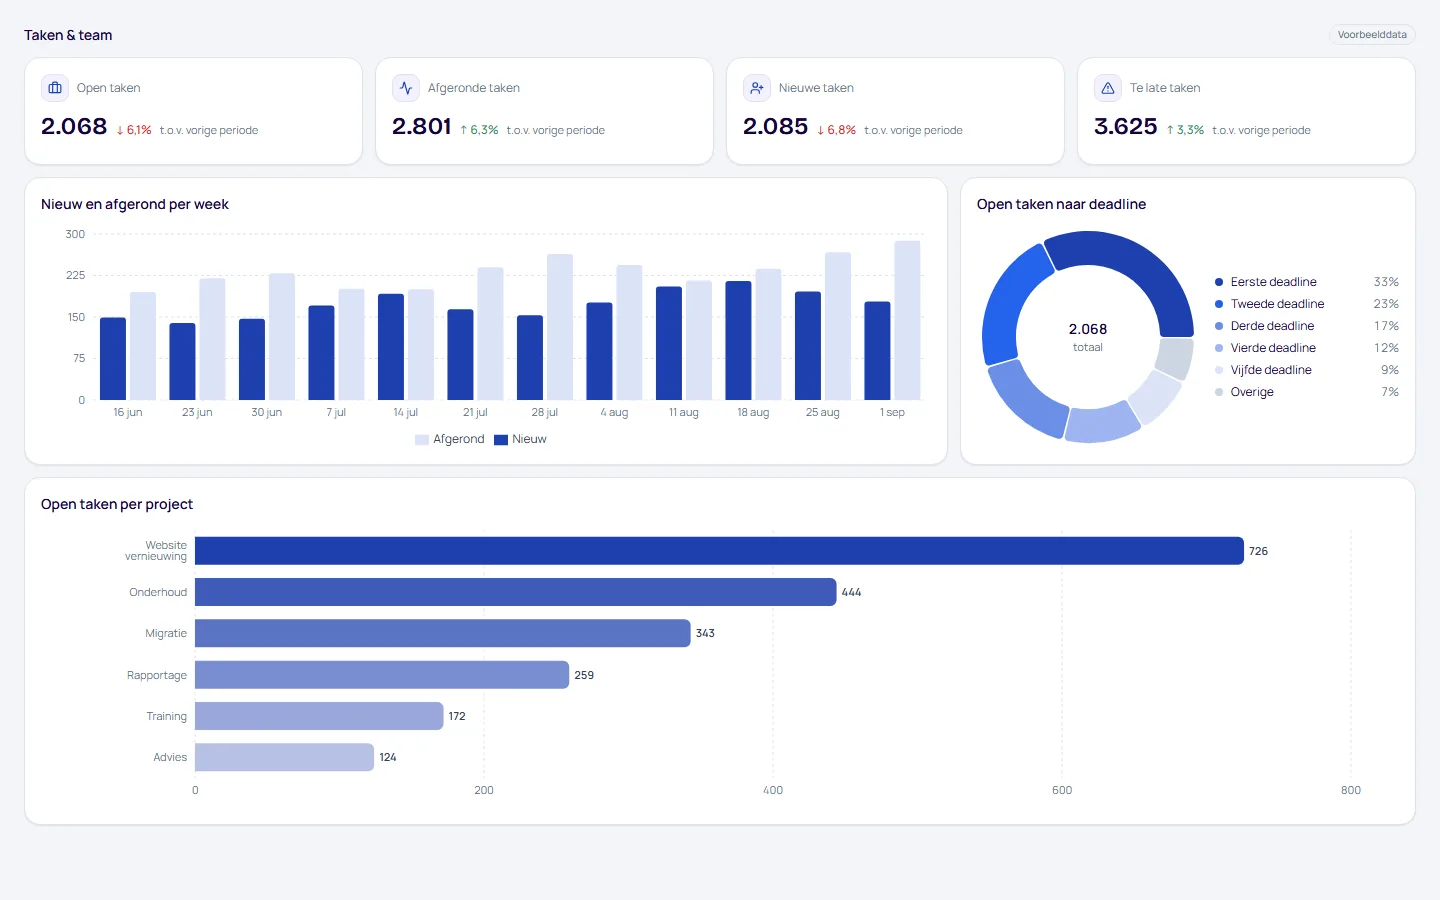Click the Nieuw en afgerond per week title
This screenshot has height=900, width=1440.
pos(135,204)
